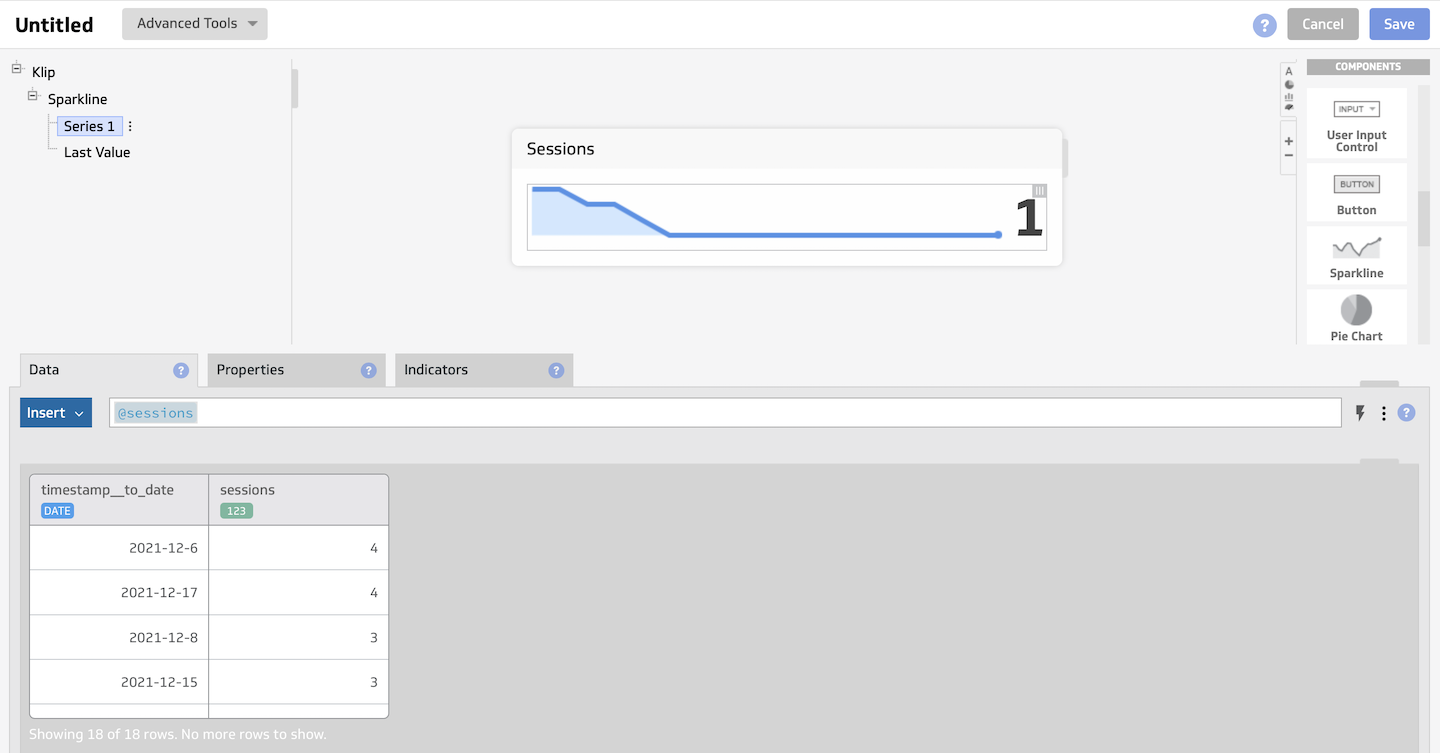Switch to the Indicators tab

484,370
